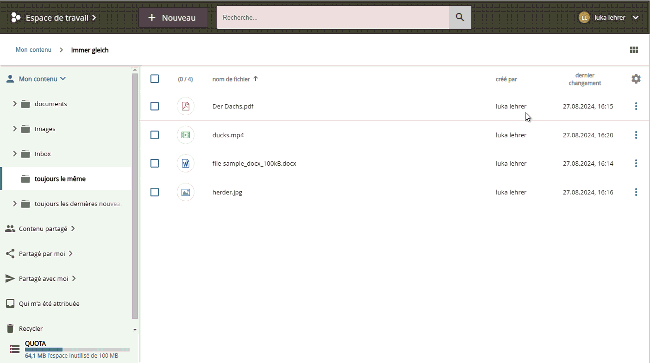Open Qui m'a été attribuée section

49,303
